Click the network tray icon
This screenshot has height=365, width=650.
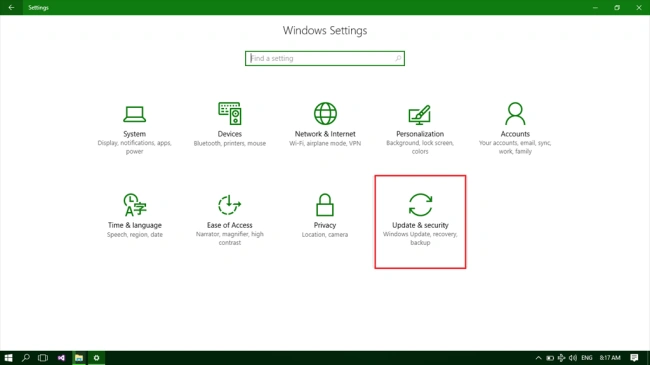(x=561, y=358)
